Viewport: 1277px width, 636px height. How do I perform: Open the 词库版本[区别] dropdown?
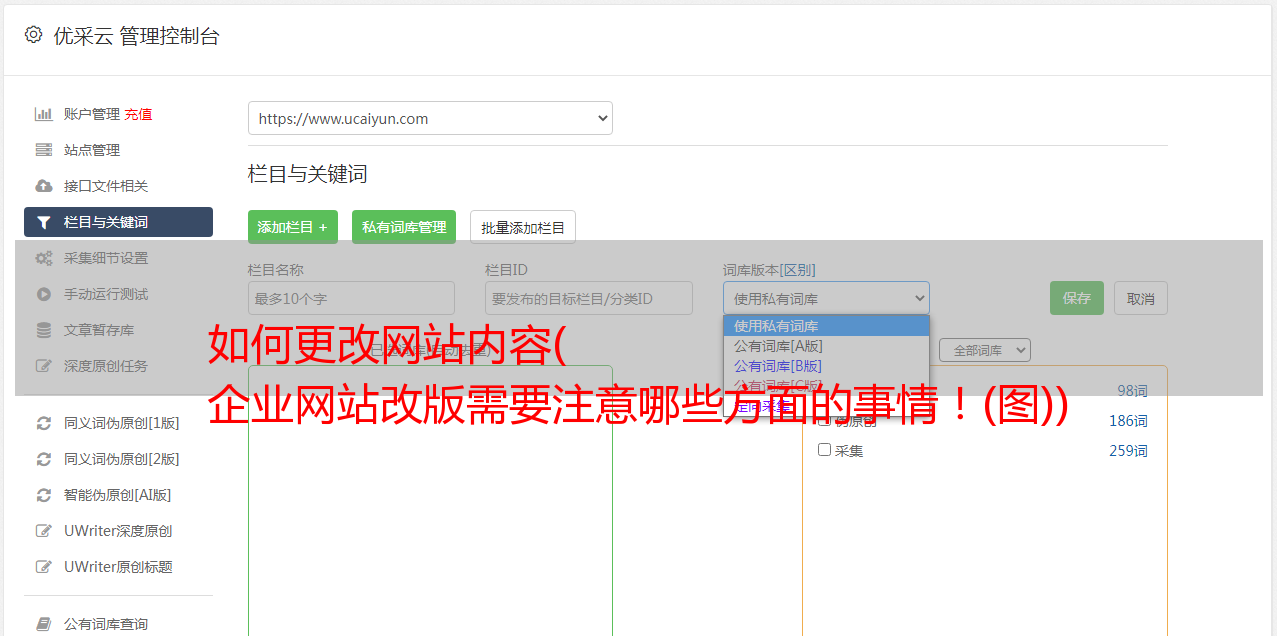point(826,298)
